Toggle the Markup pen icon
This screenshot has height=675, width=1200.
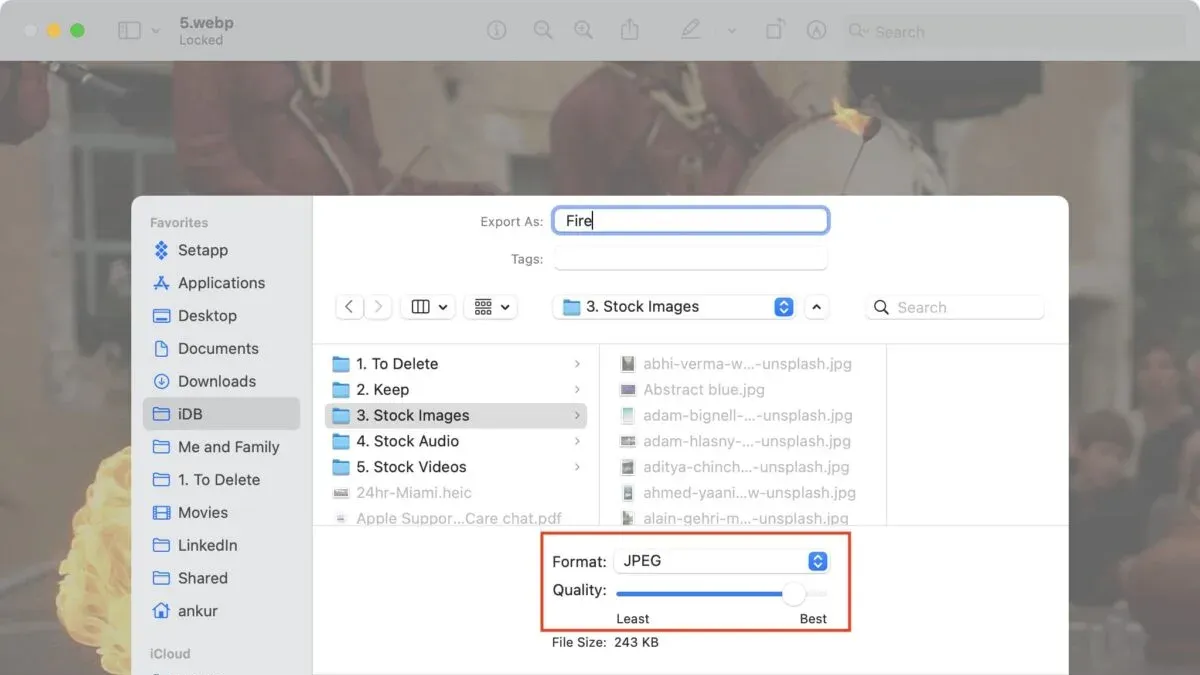(691, 31)
